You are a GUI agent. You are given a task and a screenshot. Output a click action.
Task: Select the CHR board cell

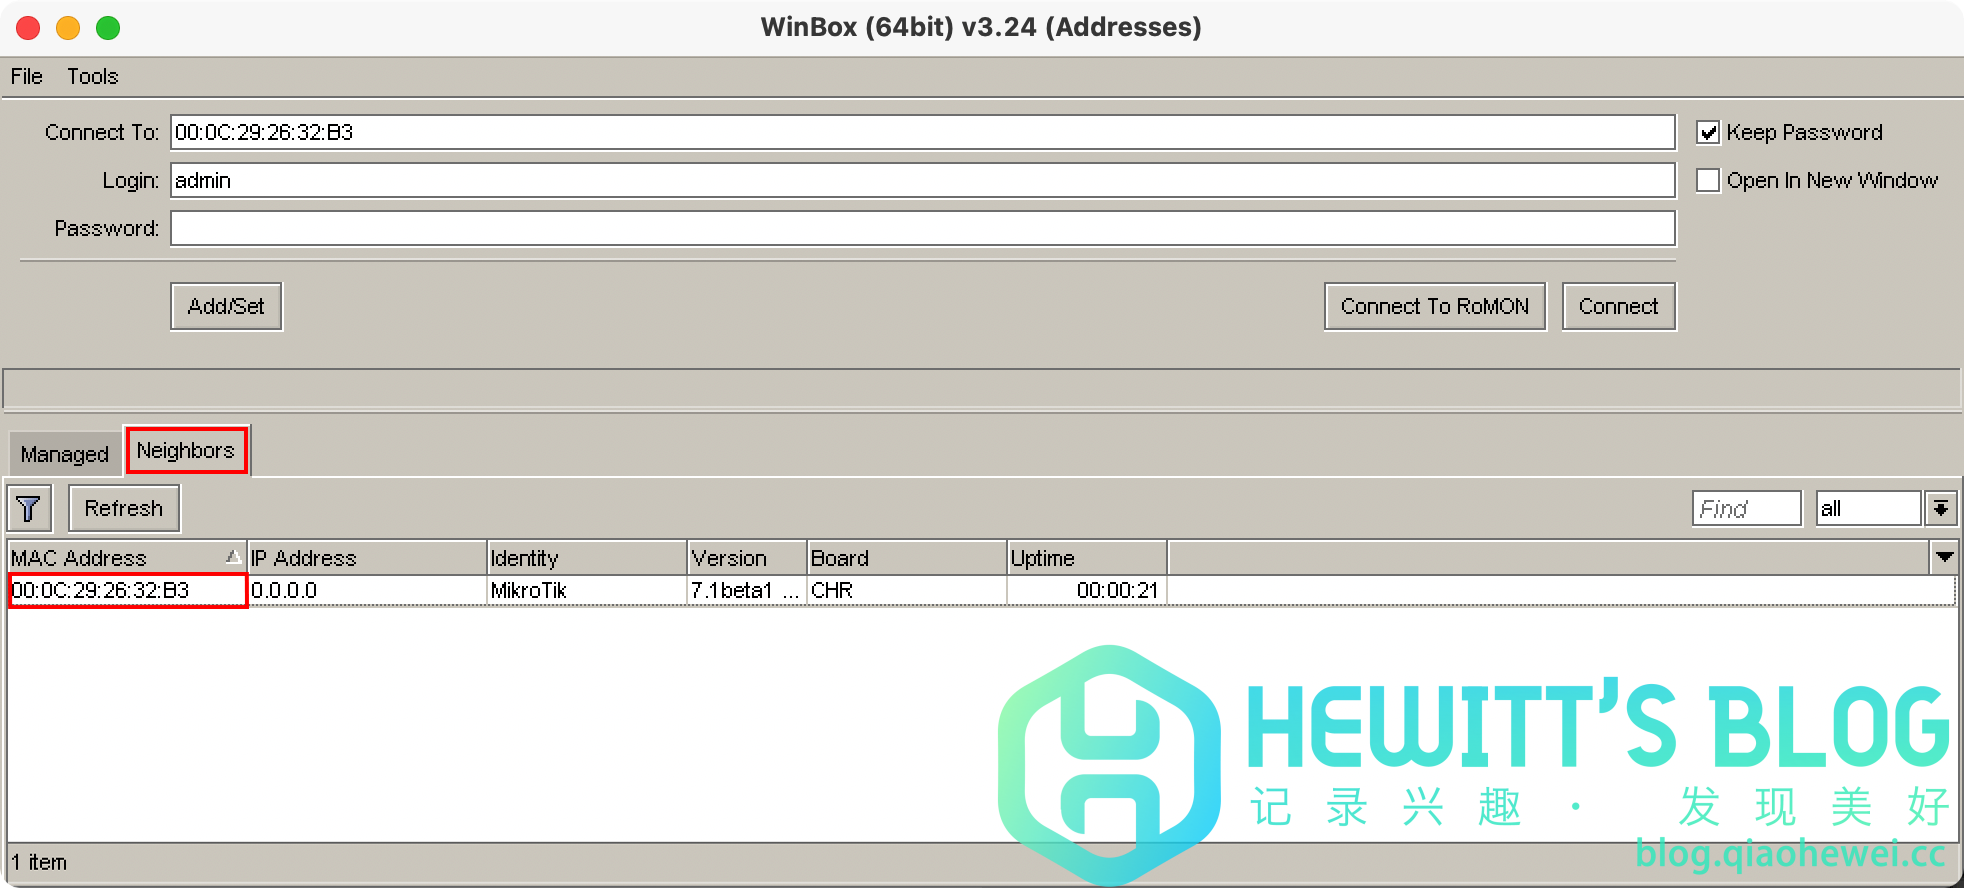point(907,590)
